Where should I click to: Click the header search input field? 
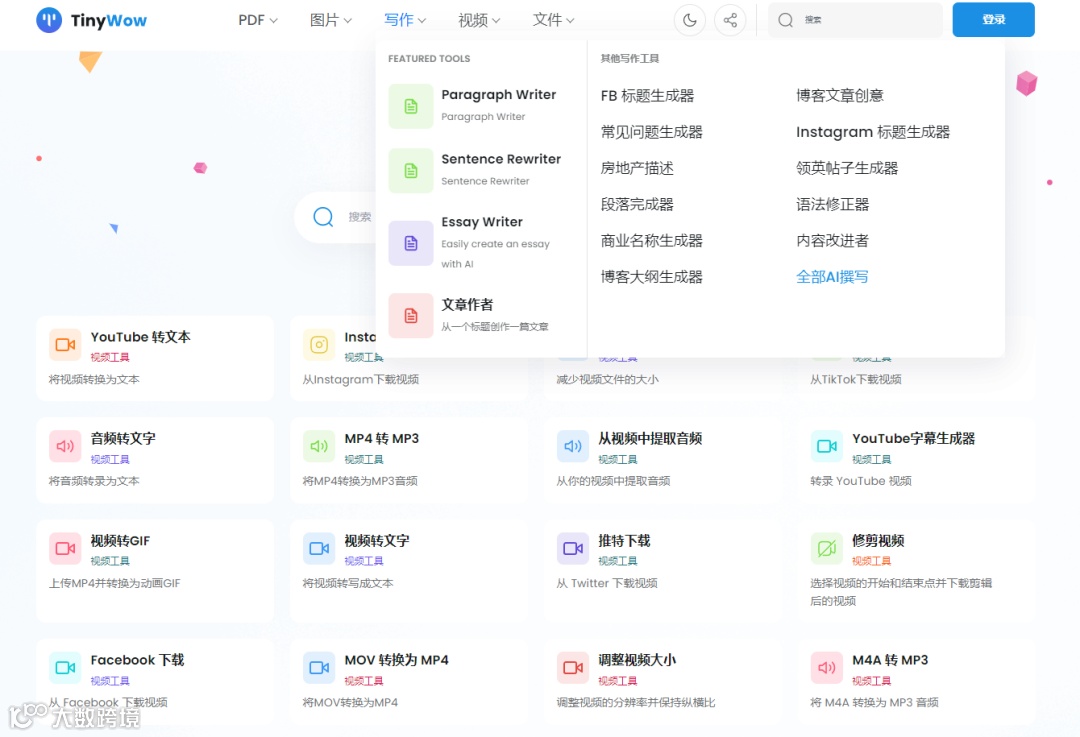coord(855,20)
